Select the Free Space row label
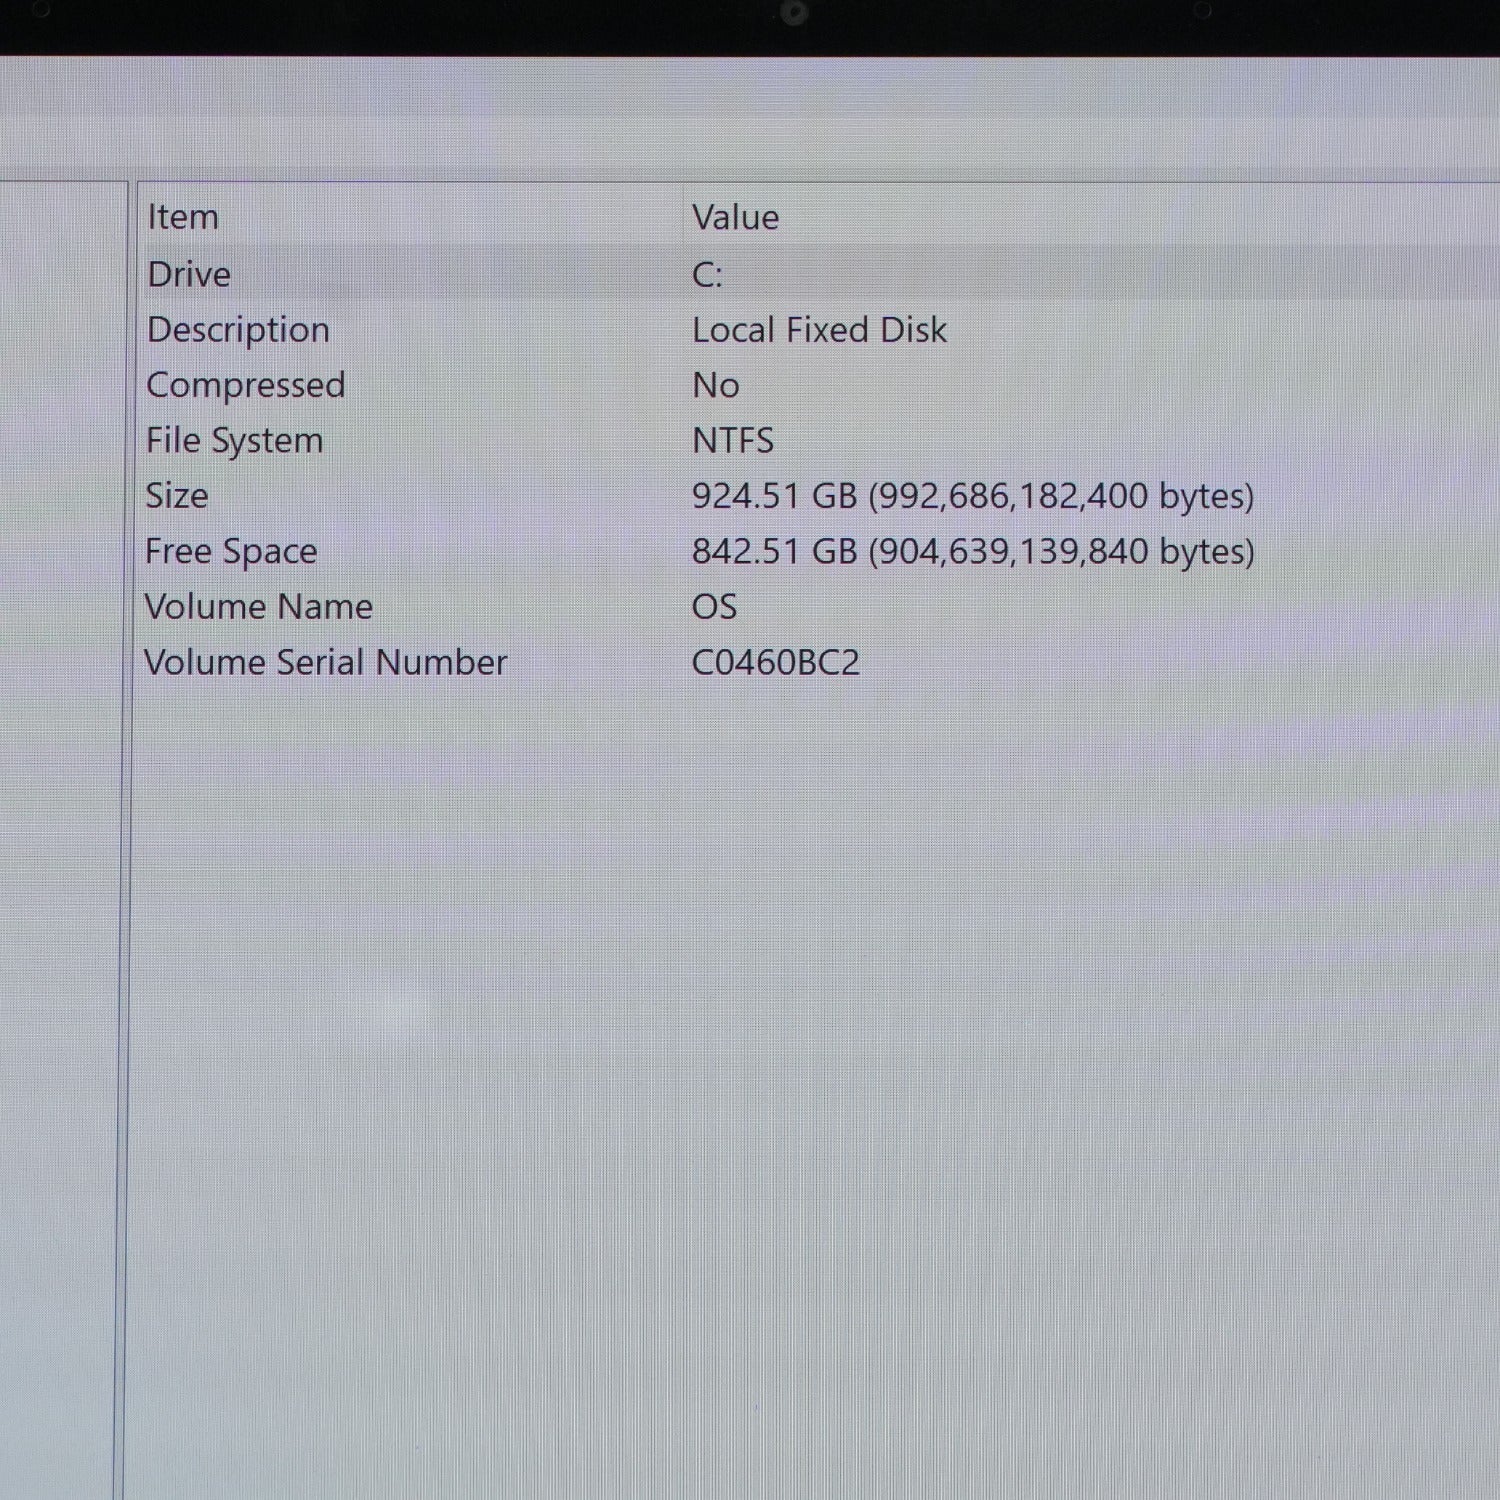The width and height of the screenshot is (1500, 1500). click(x=231, y=552)
